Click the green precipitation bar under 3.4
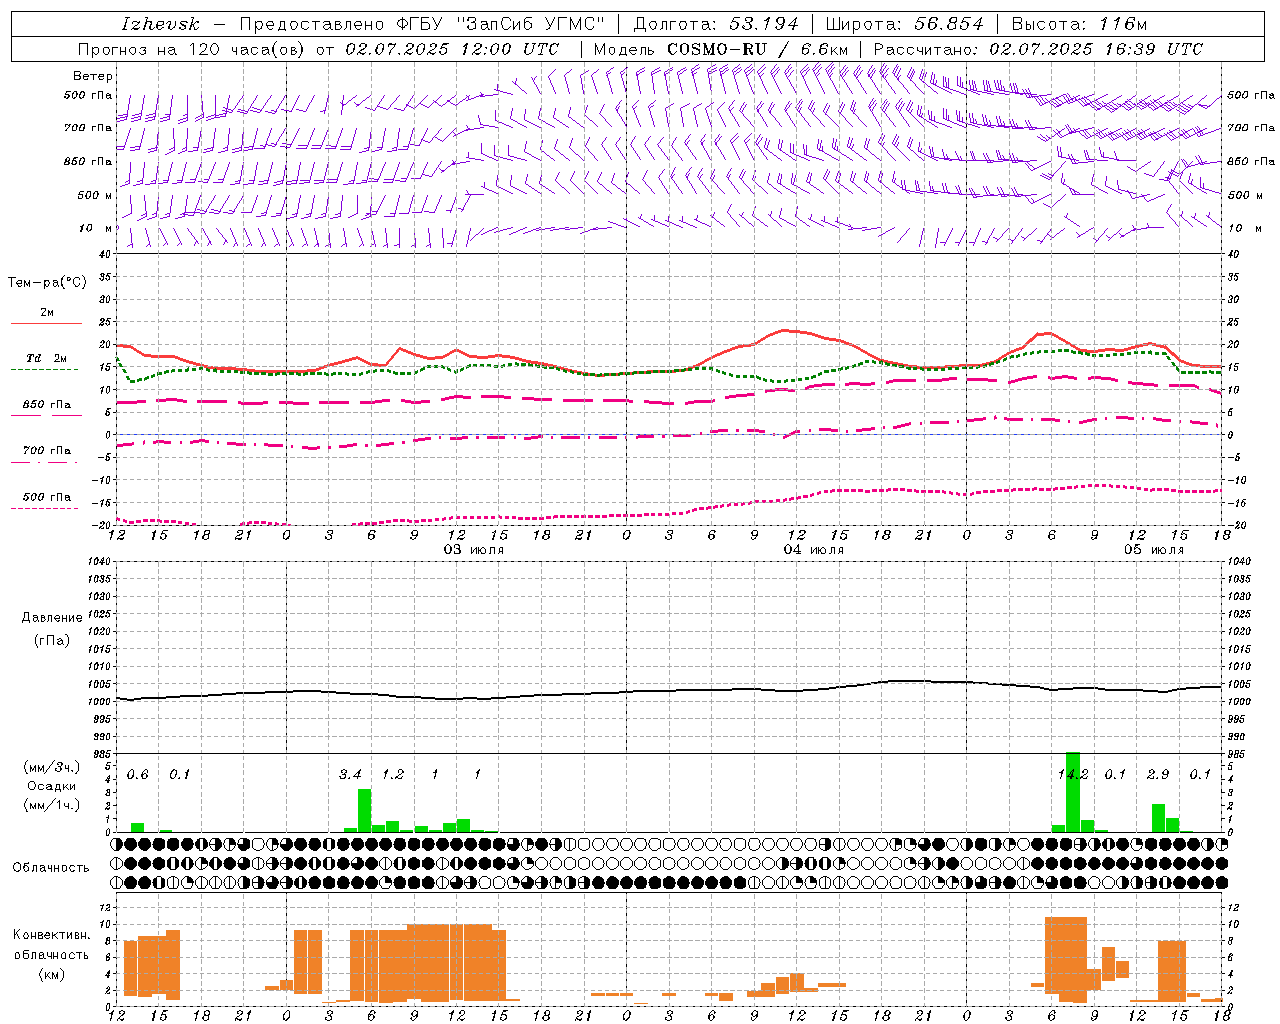 (x=365, y=811)
